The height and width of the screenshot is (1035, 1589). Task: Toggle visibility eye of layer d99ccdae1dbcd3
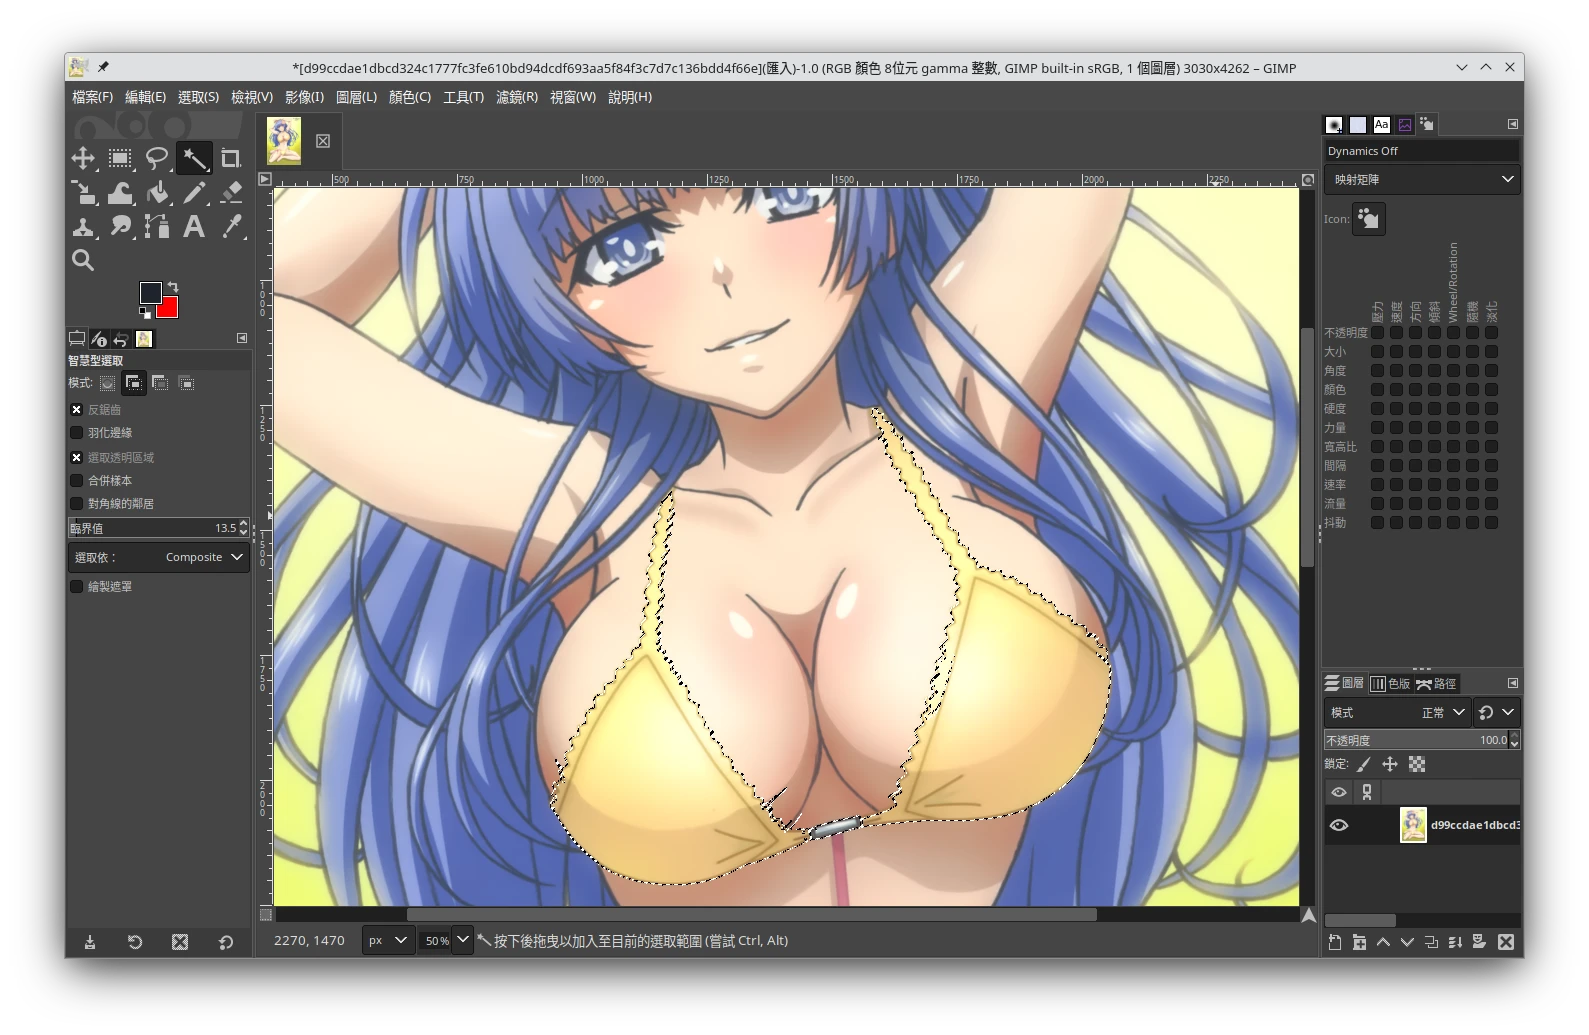1339,825
